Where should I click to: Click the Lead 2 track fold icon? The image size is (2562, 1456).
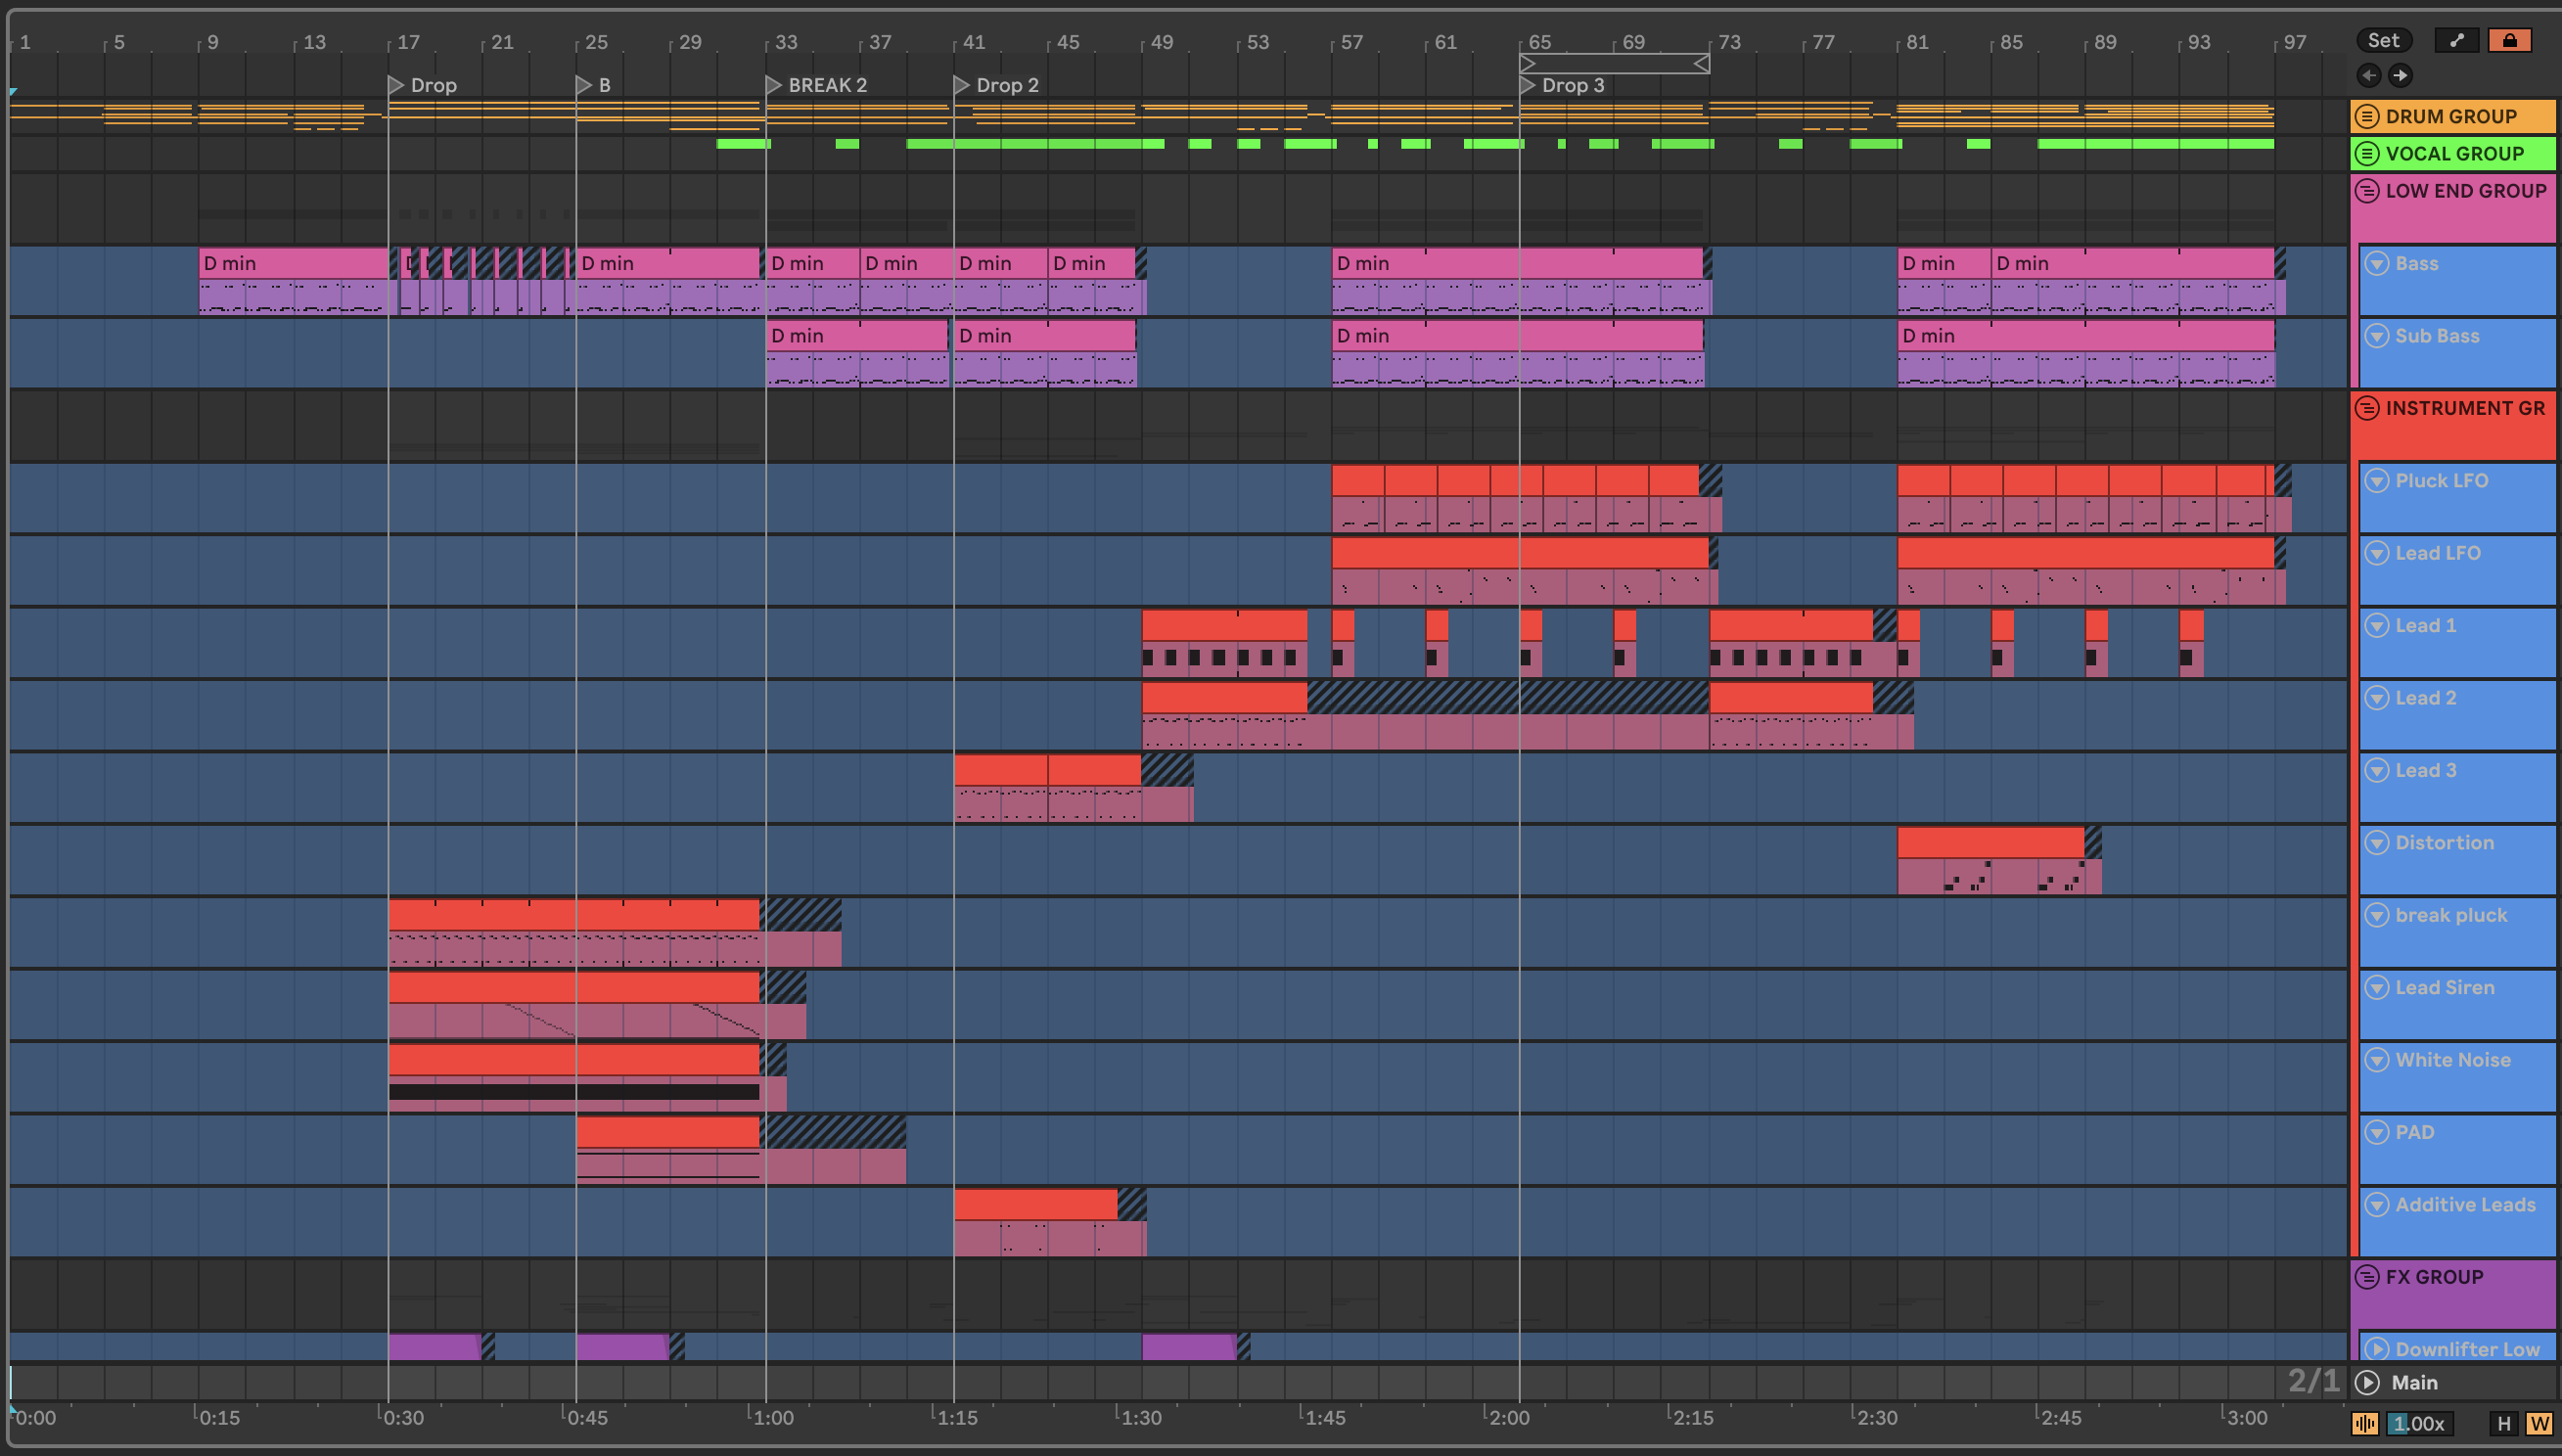(2377, 697)
